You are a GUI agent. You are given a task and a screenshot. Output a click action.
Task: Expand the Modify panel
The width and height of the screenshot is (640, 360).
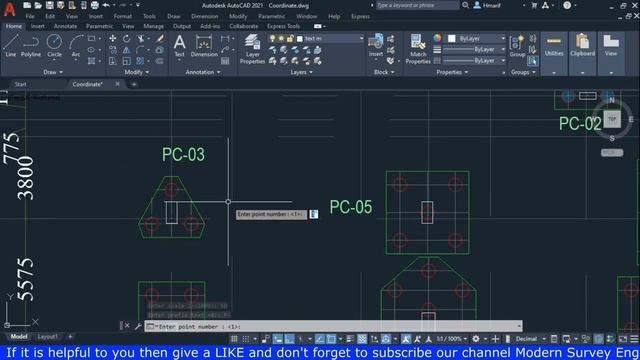[x=137, y=72]
